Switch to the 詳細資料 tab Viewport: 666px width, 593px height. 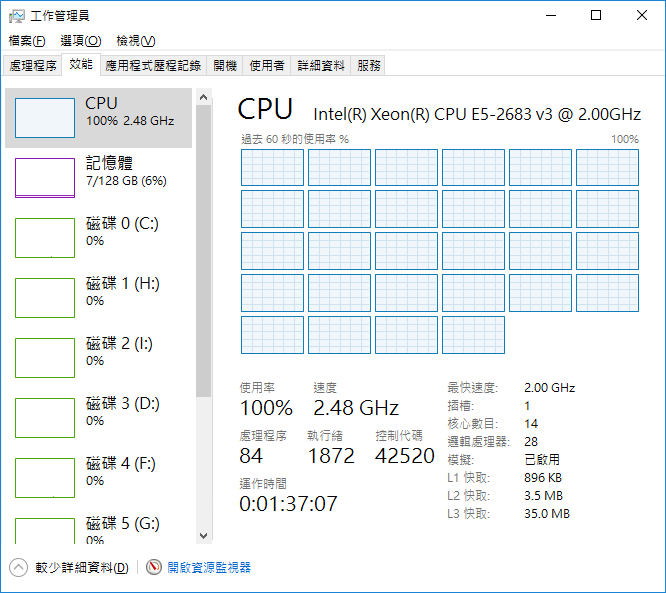[x=320, y=66]
